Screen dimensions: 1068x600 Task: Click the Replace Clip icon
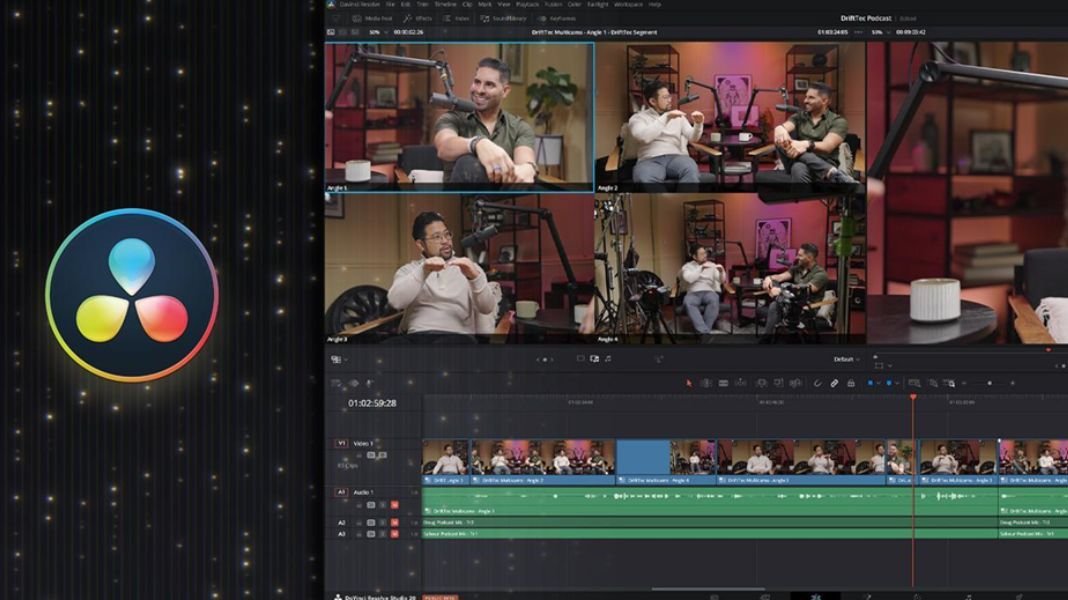pyautogui.click(x=795, y=383)
